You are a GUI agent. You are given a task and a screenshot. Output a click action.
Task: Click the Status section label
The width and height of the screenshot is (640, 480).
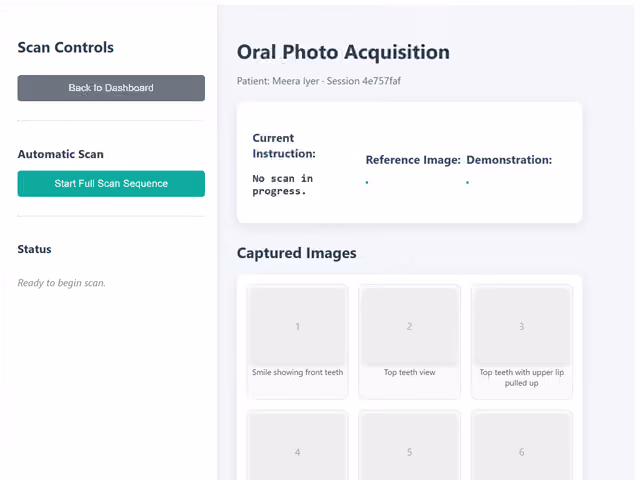[34, 249]
